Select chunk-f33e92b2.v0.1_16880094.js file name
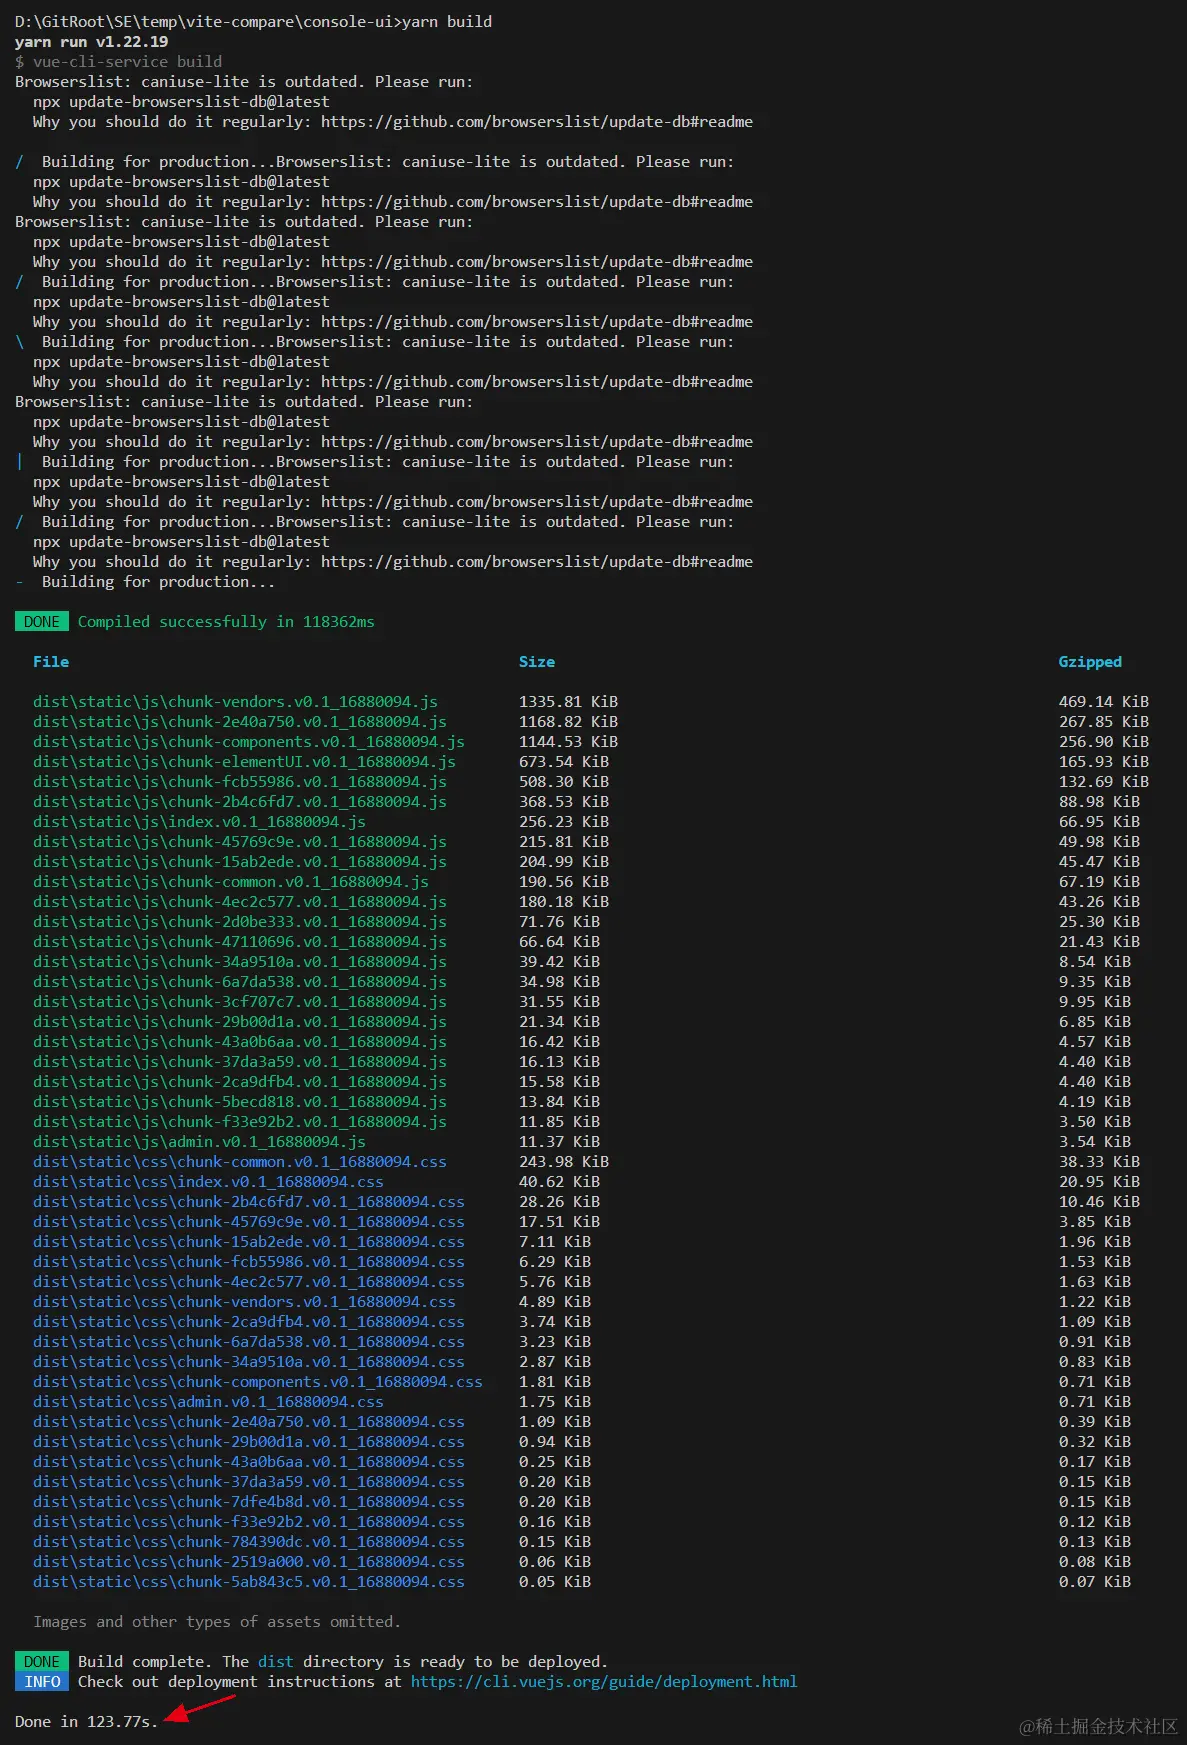The image size is (1187, 1745). coord(240,1122)
